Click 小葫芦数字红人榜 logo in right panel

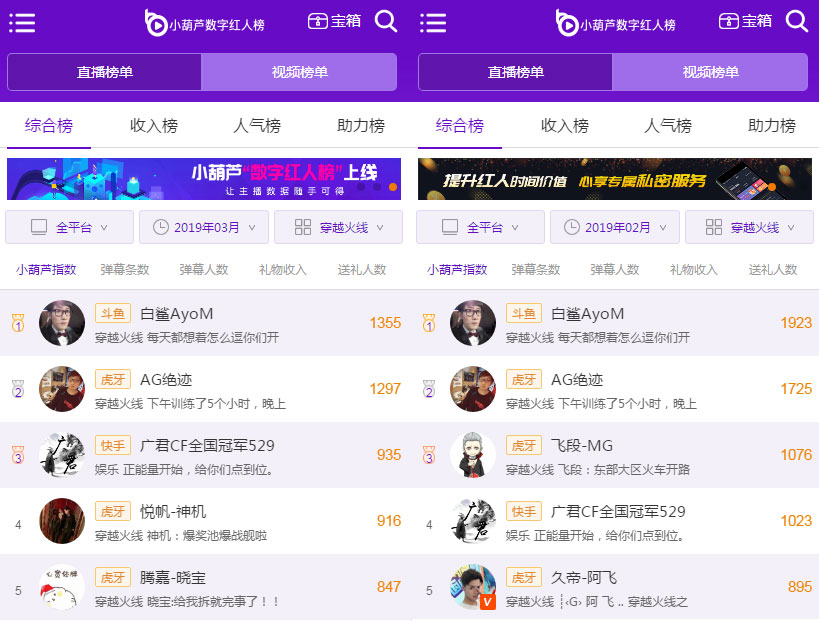point(615,24)
